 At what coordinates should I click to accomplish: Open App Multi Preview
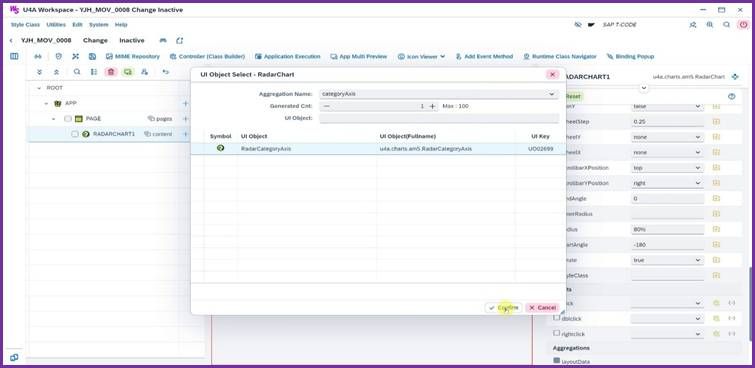coord(358,56)
